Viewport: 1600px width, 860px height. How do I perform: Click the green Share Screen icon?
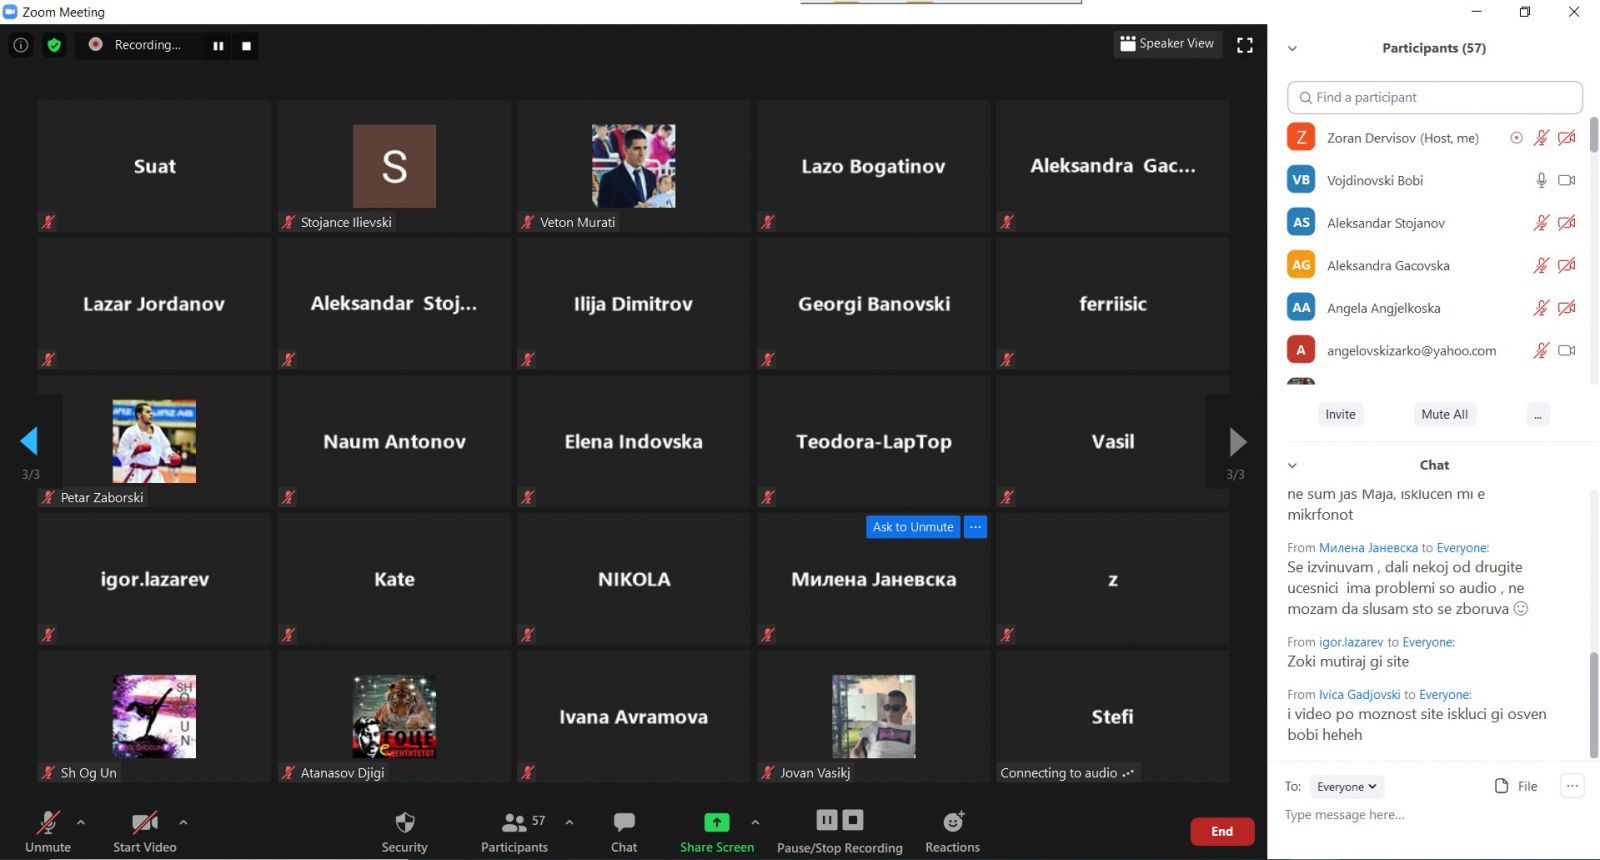tap(717, 822)
